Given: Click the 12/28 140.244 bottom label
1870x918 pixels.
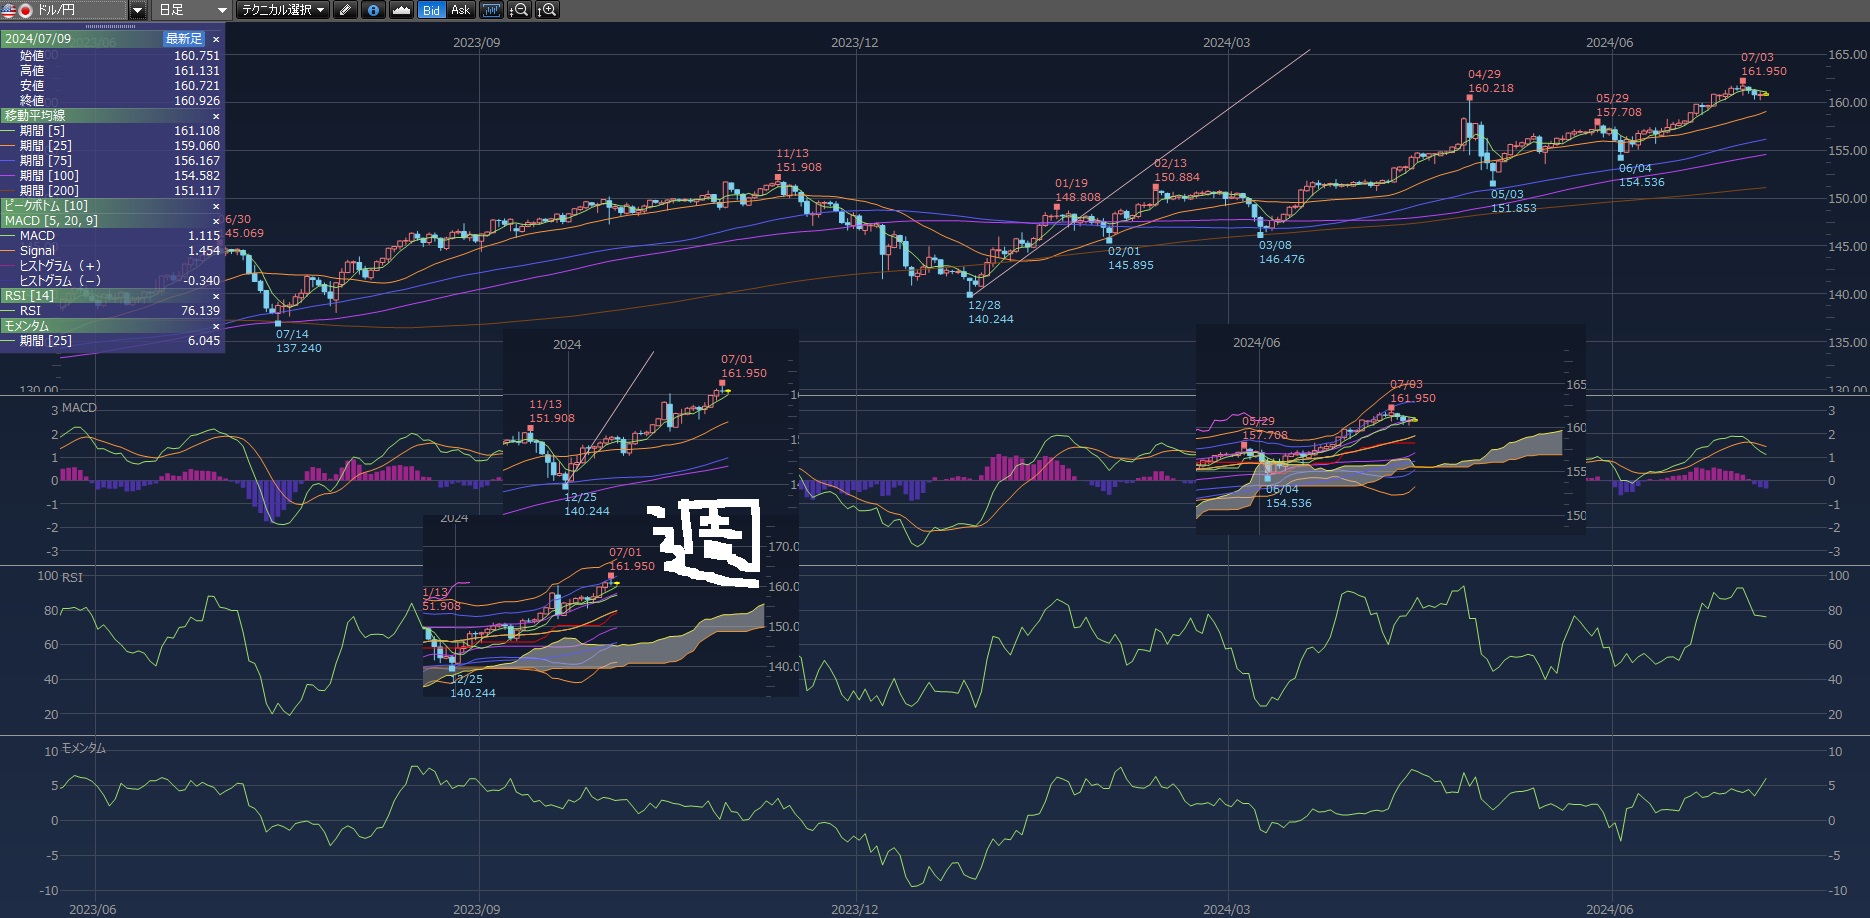Looking at the screenshot, I should click(990, 312).
